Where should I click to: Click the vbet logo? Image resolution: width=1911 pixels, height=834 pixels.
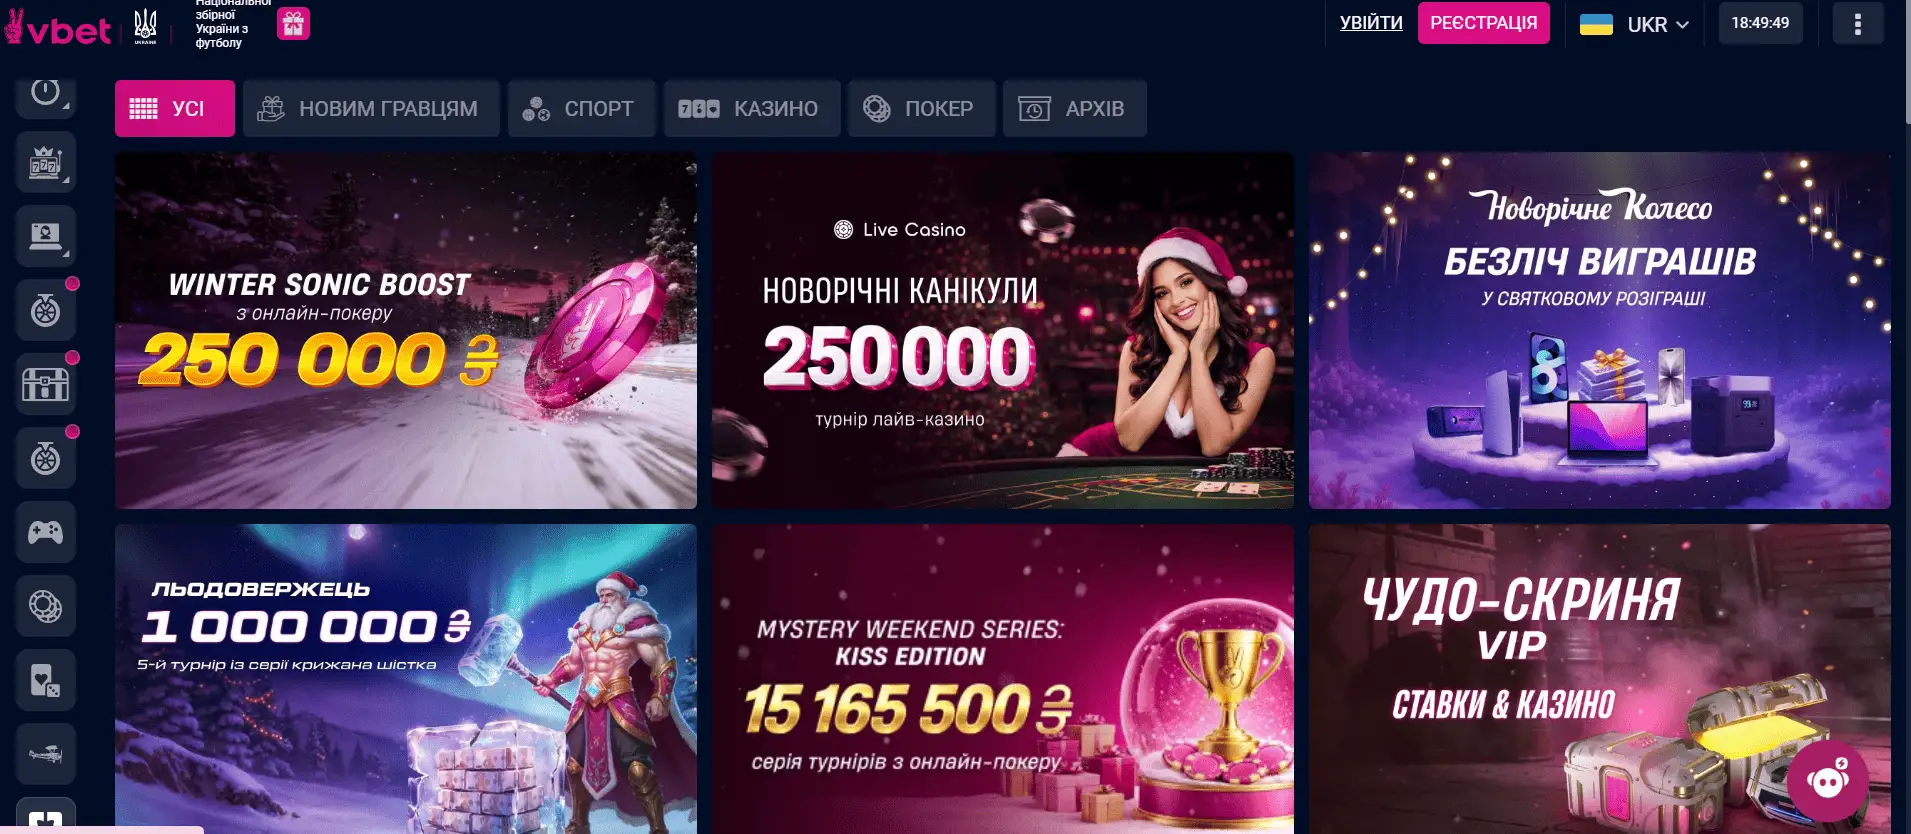click(x=58, y=28)
